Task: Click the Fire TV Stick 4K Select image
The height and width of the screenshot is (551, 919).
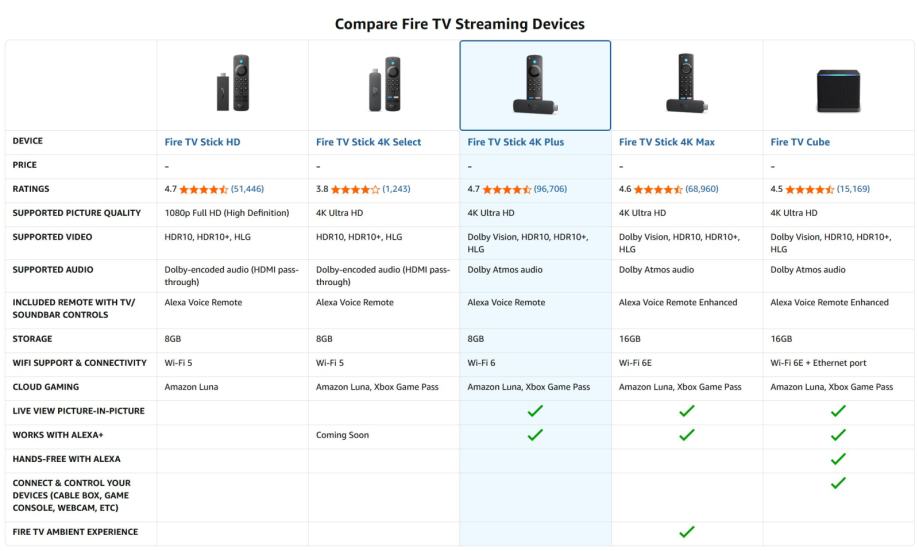Action: (x=383, y=84)
